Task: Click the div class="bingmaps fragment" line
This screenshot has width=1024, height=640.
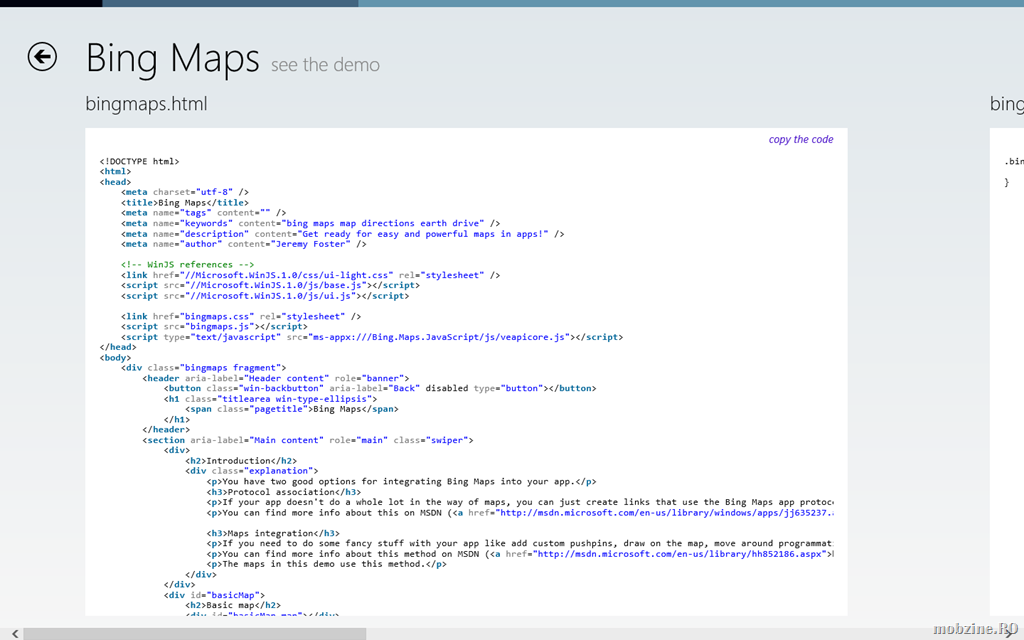Action: 203,368
